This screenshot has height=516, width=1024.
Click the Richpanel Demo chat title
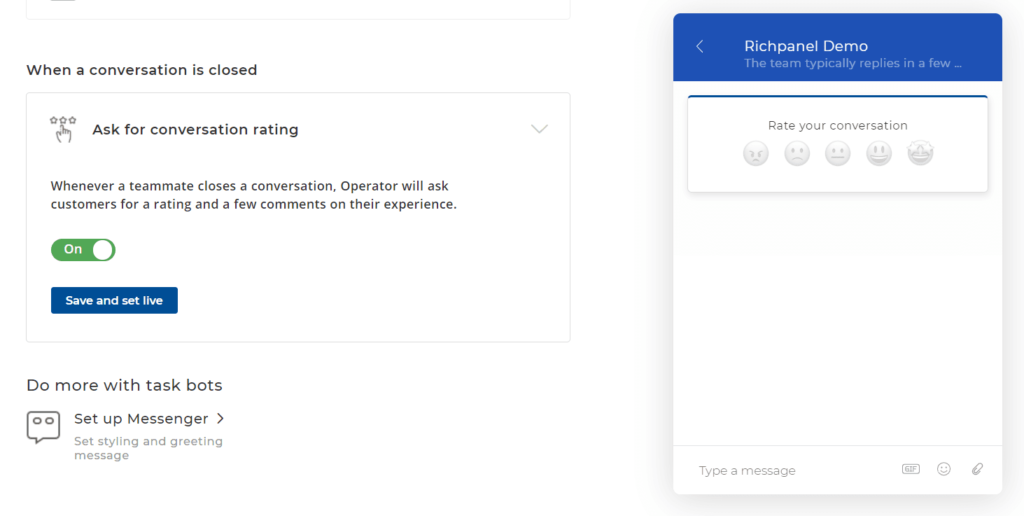pos(806,46)
